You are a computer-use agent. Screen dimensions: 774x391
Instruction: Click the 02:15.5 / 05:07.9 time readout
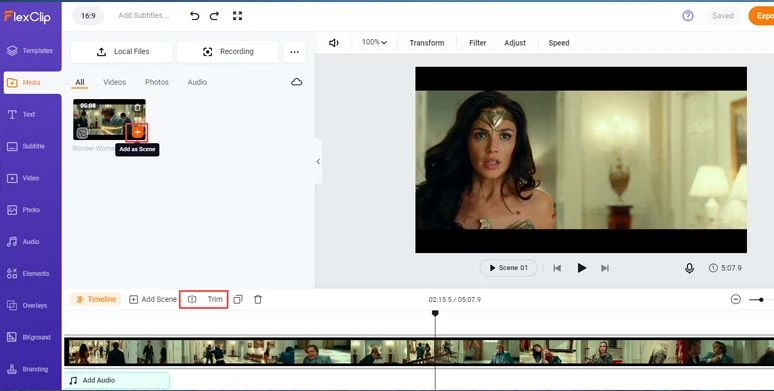coord(455,300)
